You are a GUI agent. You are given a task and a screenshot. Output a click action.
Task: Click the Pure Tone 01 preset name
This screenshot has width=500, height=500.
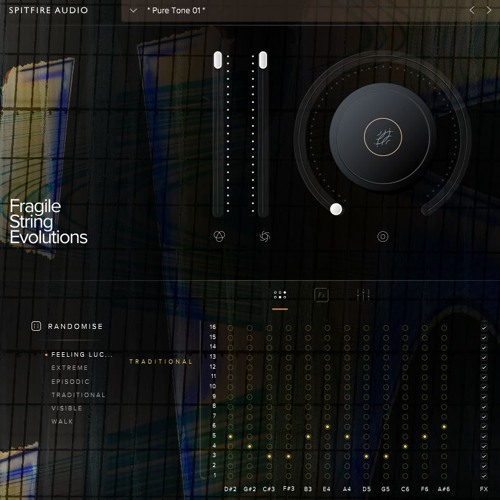[176, 11]
